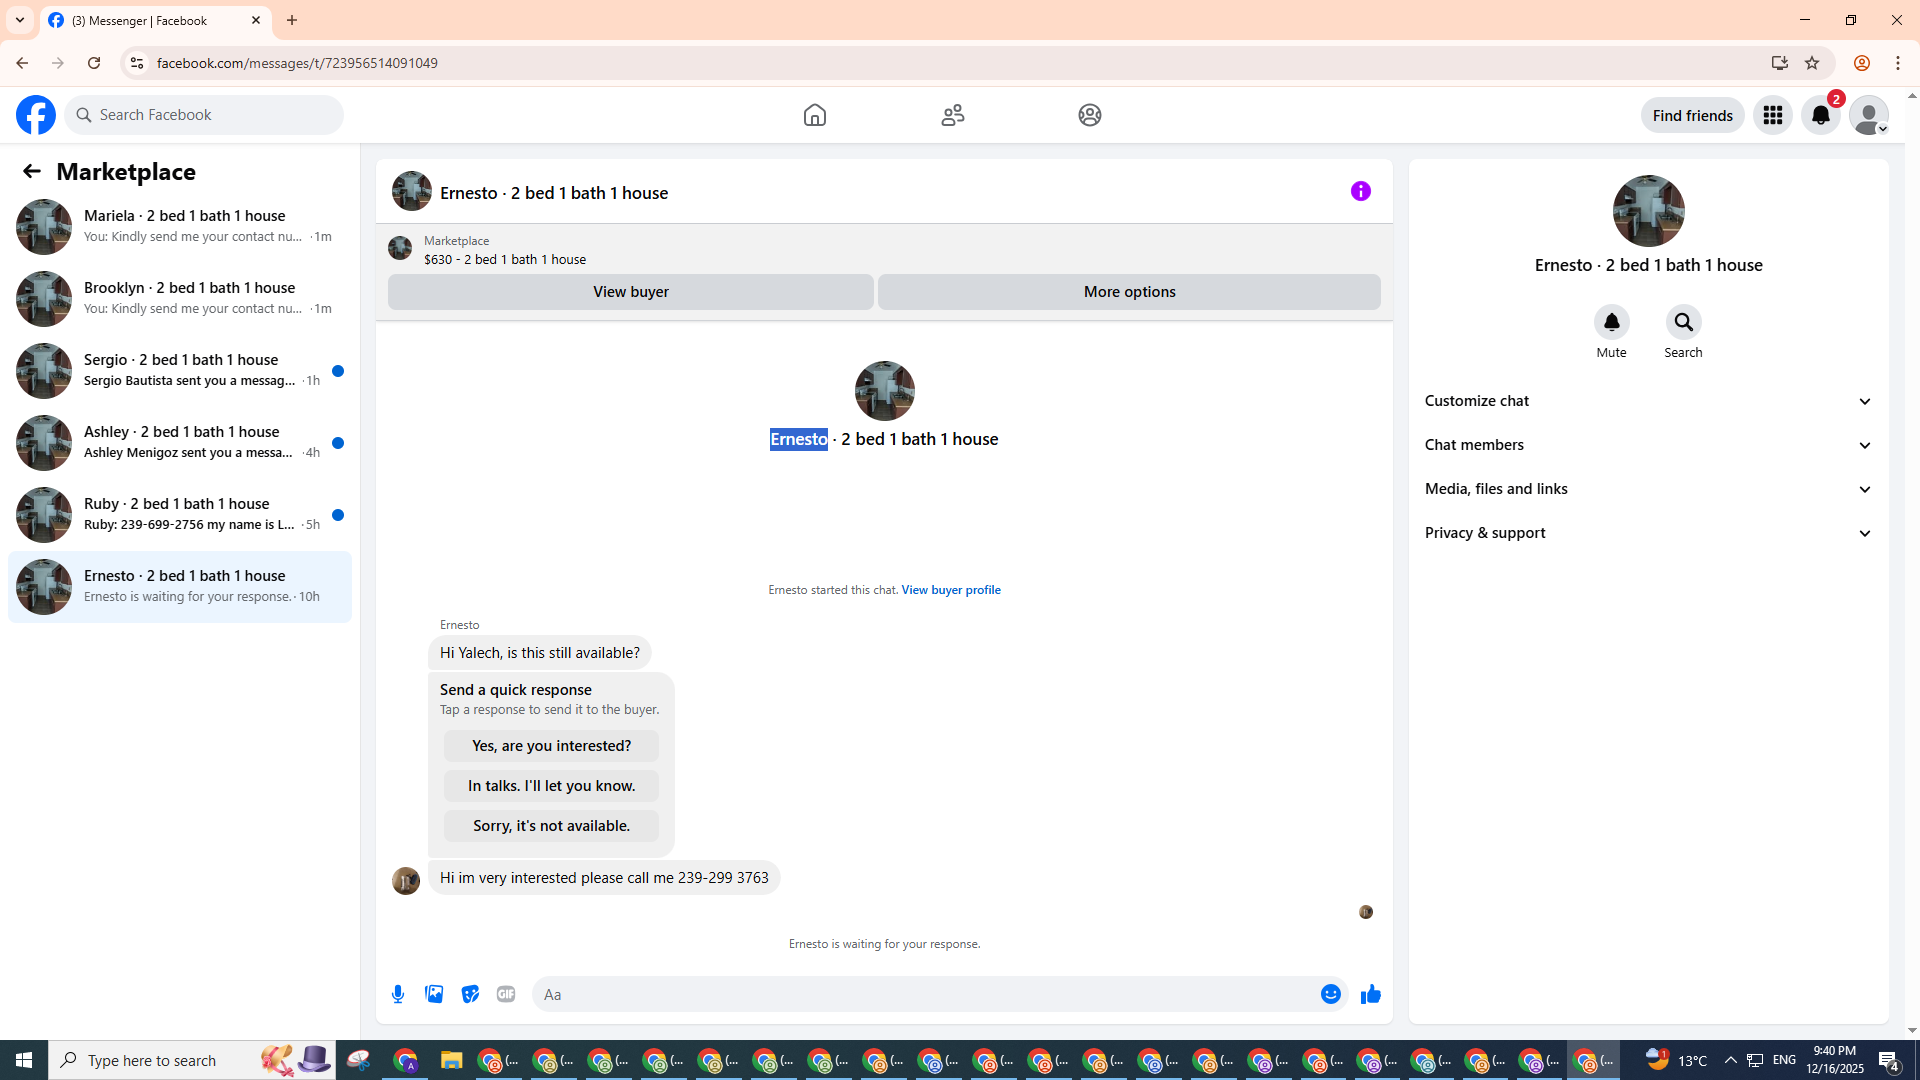Open Brooklyn's Marketplace conversation

tap(180, 299)
